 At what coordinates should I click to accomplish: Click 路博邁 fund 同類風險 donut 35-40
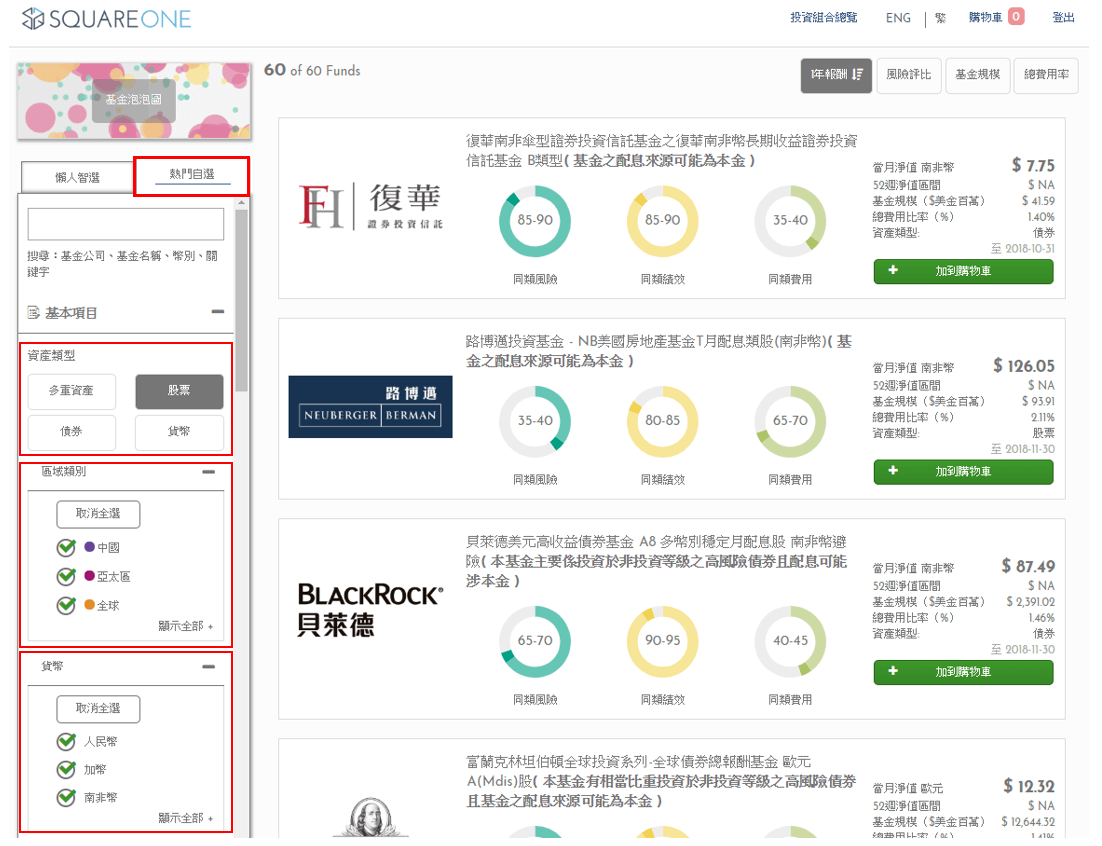(535, 421)
